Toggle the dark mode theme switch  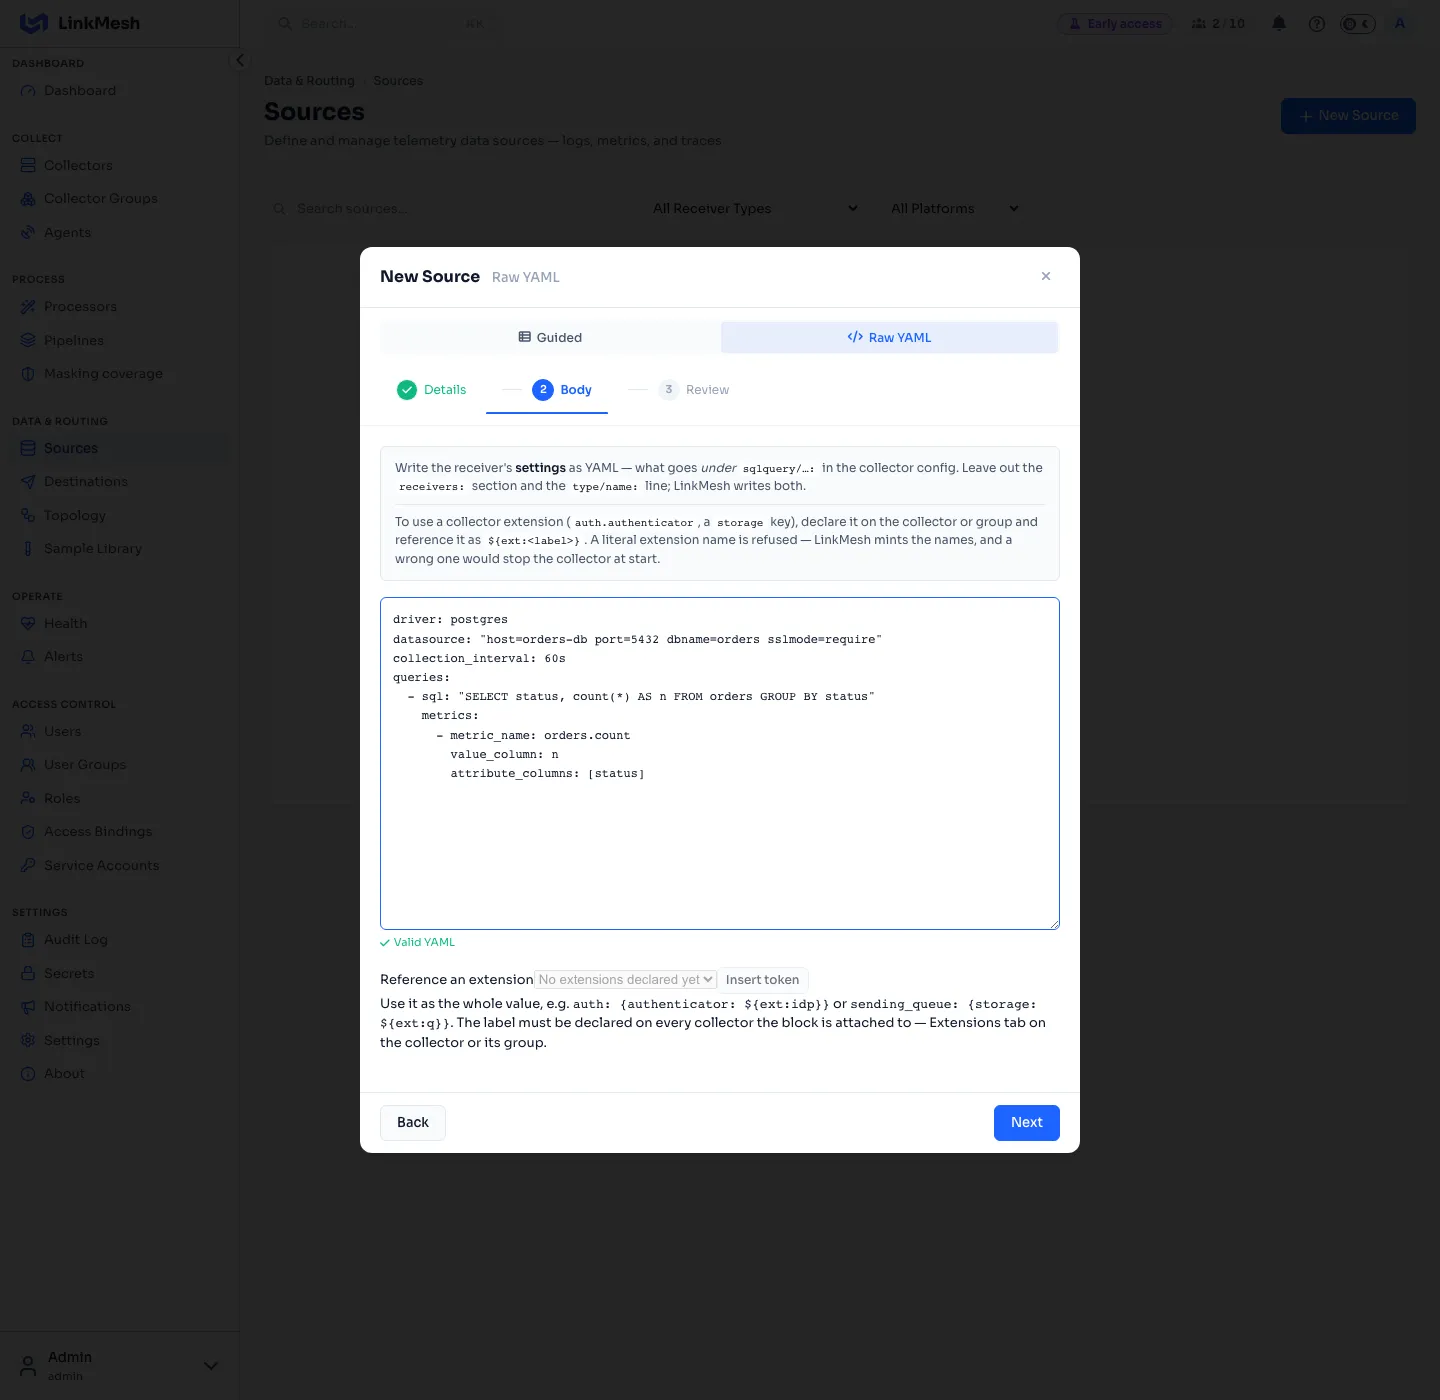coord(1357,23)
